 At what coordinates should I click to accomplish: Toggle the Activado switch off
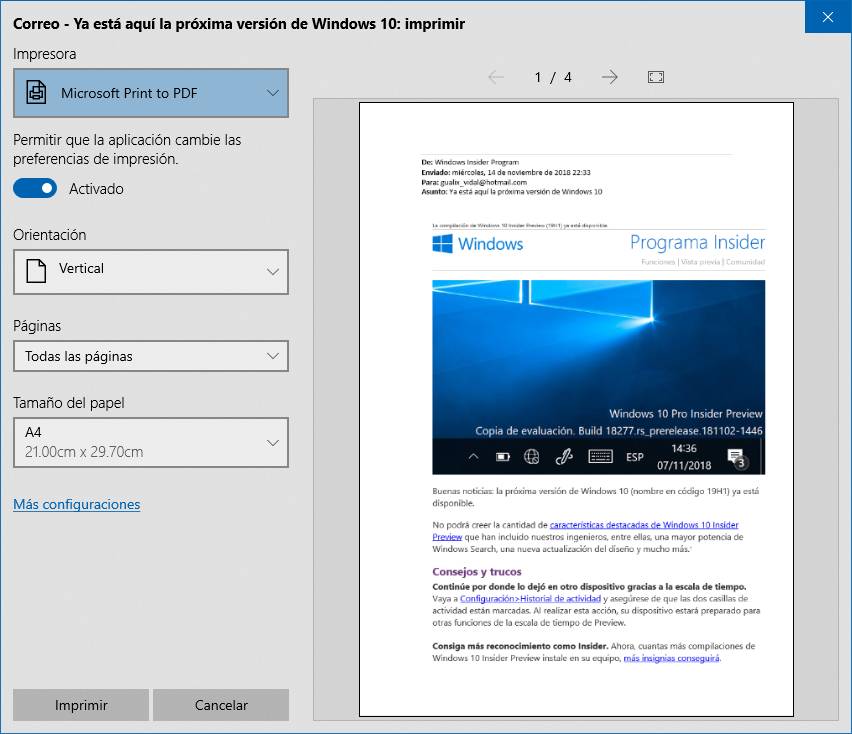pos(35,188)
